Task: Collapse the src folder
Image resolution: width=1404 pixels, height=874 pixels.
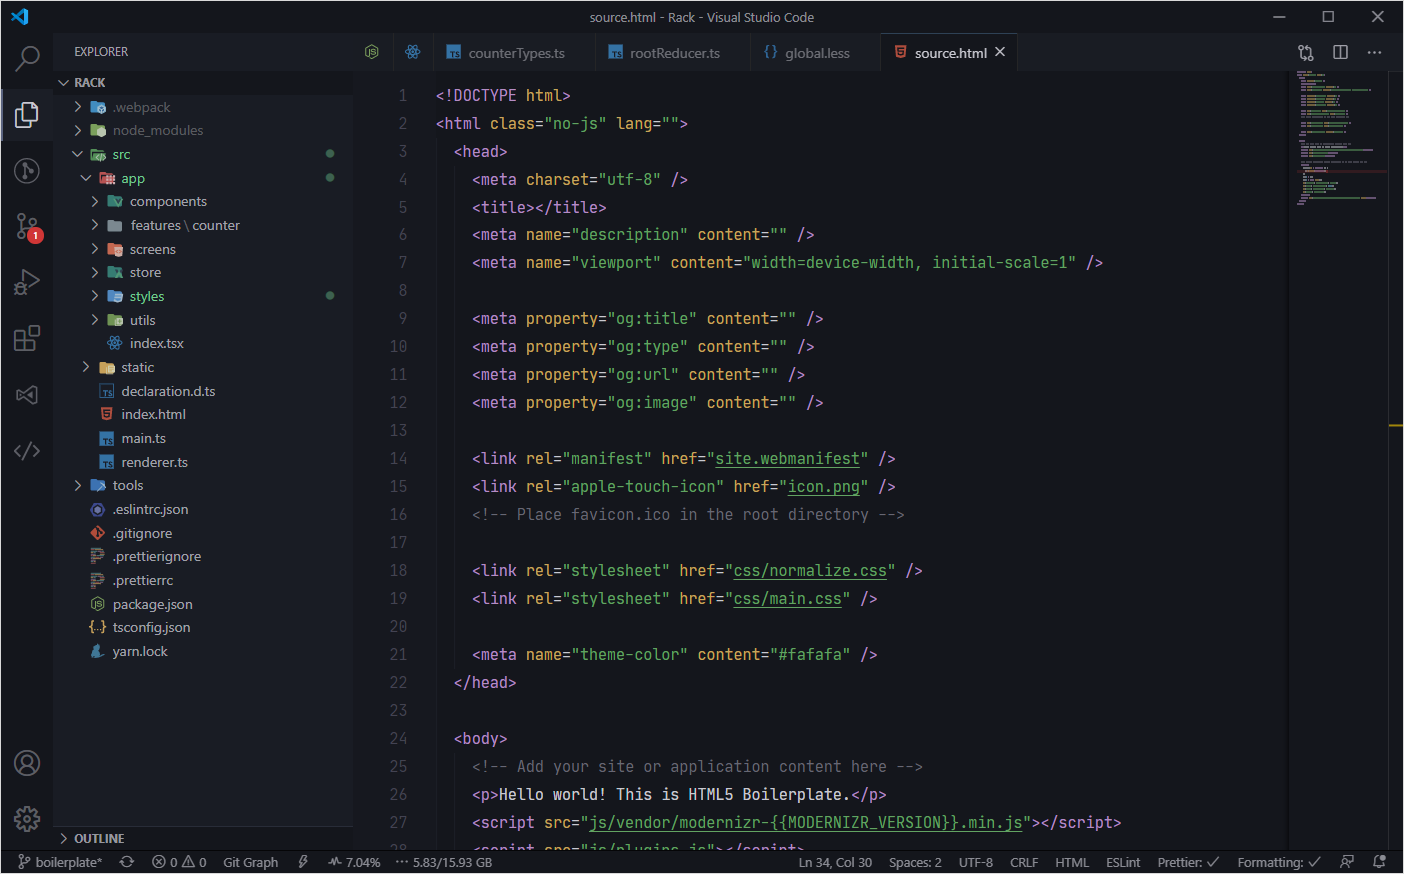Action: point(205,154)
